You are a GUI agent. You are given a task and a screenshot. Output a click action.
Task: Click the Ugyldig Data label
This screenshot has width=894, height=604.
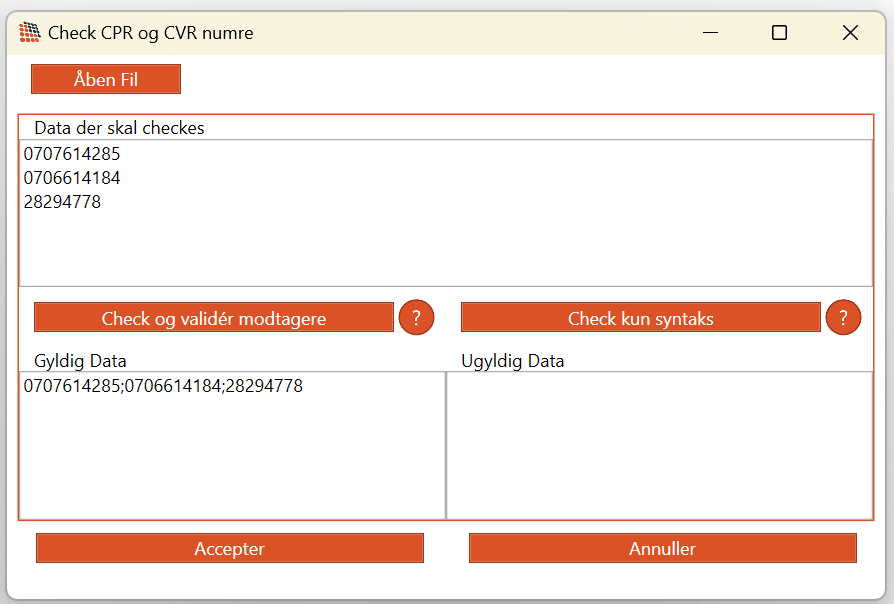[x=512, y=361]
